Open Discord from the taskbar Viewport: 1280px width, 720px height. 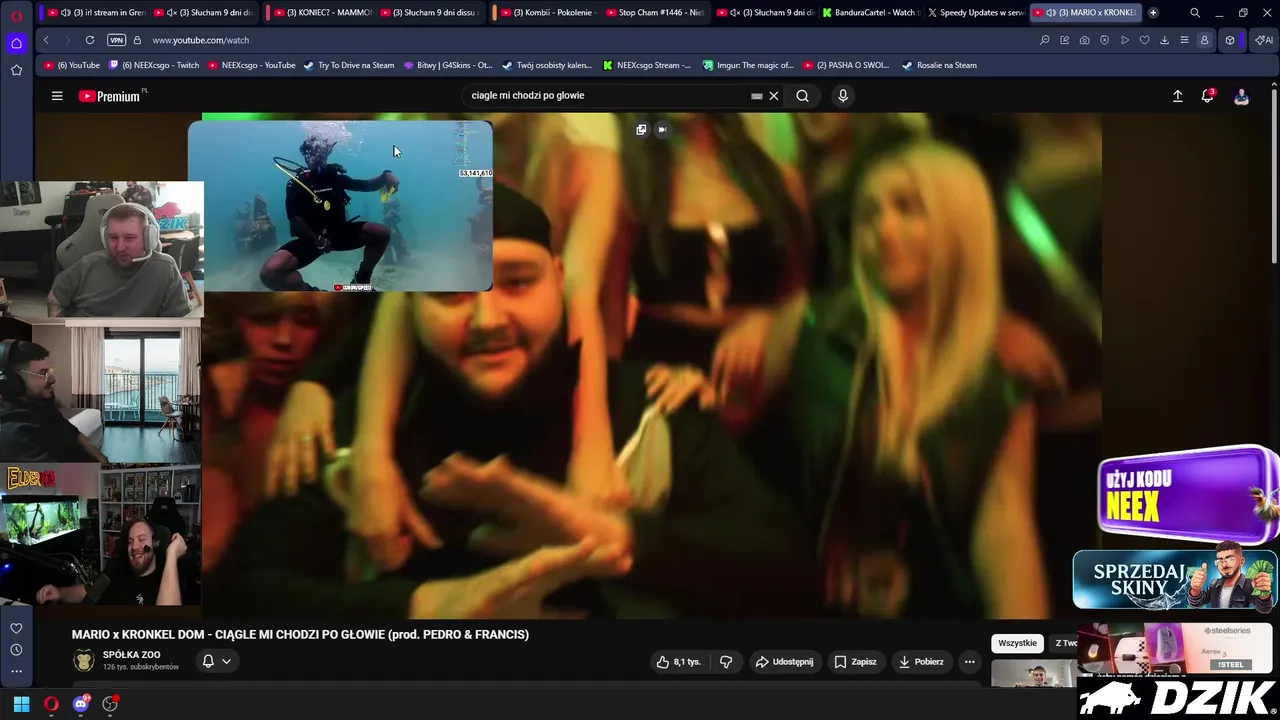click(81, 704)
